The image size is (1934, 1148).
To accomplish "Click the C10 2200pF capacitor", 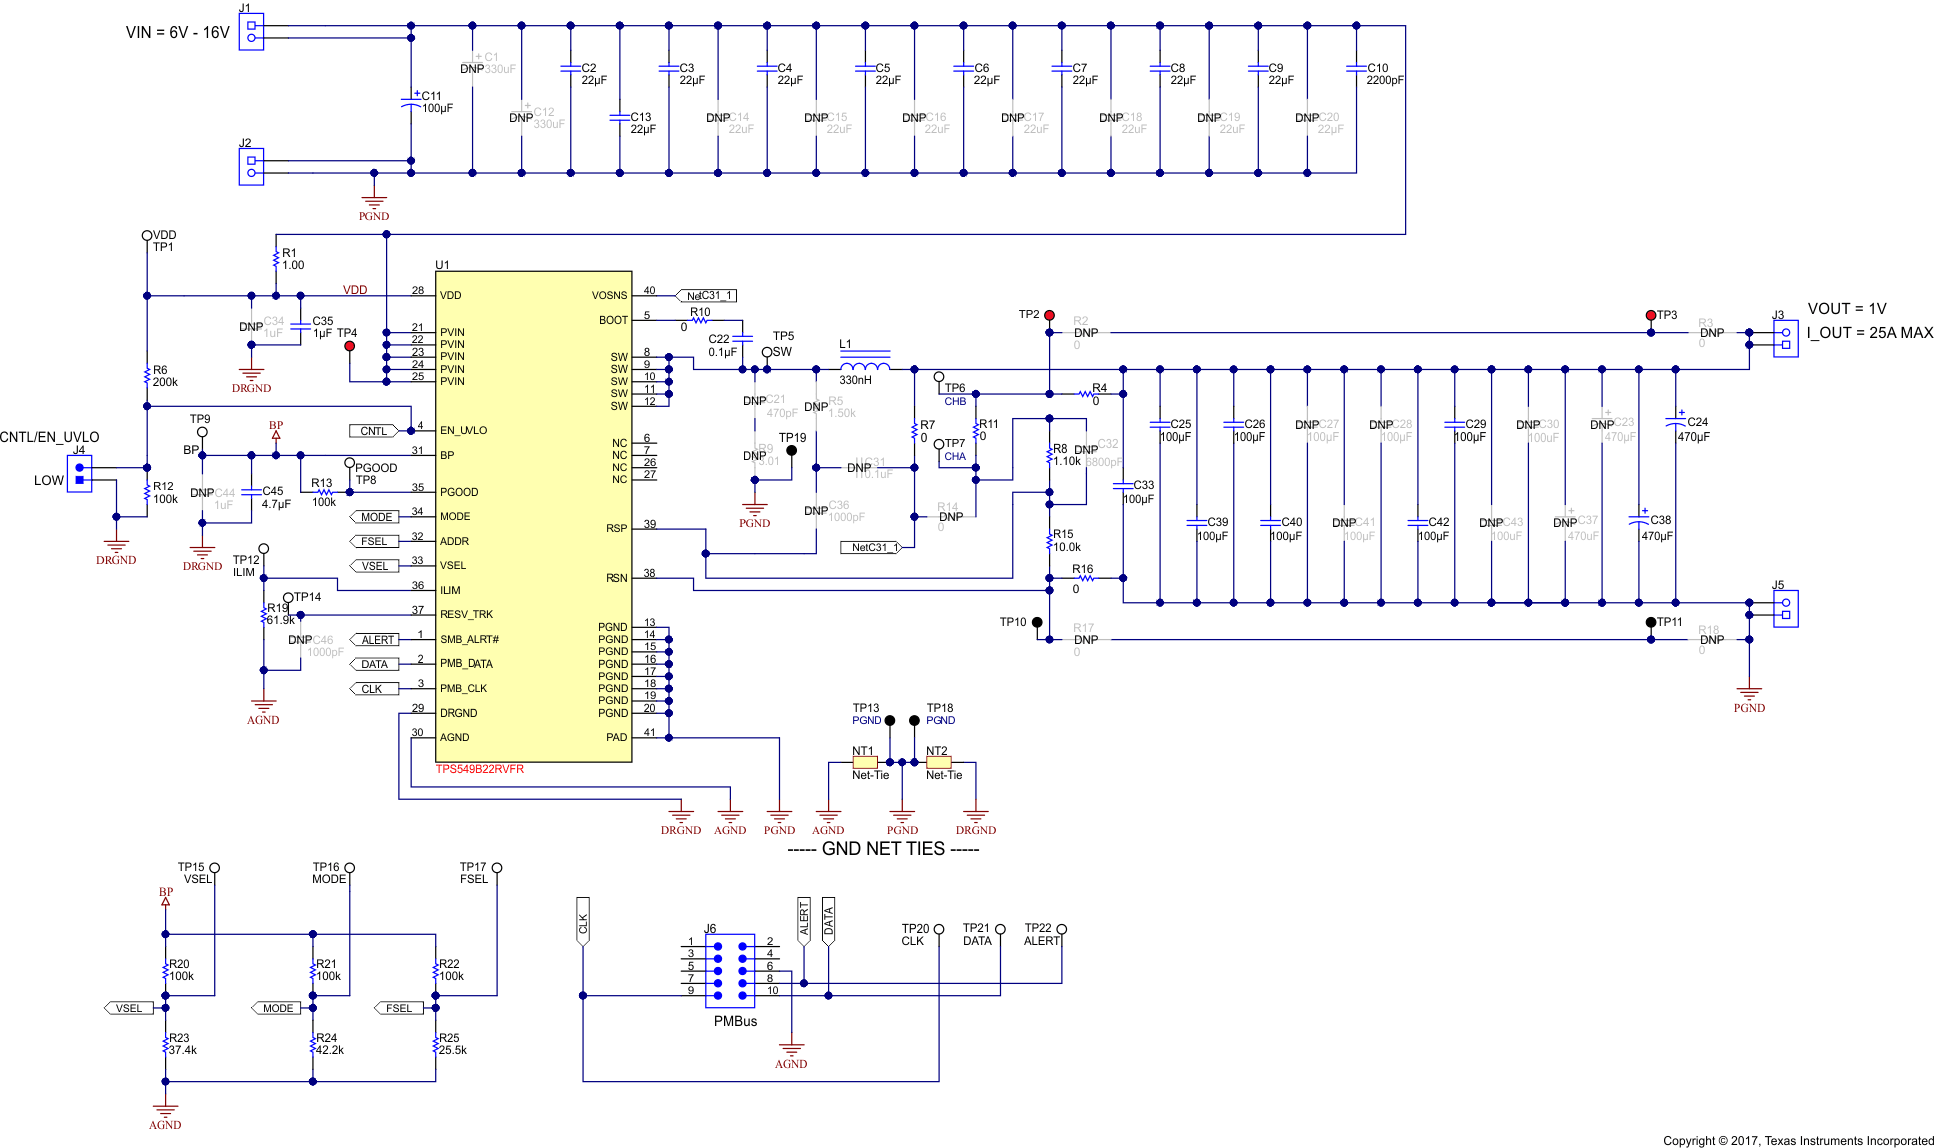I will (x=1356, y=68).
